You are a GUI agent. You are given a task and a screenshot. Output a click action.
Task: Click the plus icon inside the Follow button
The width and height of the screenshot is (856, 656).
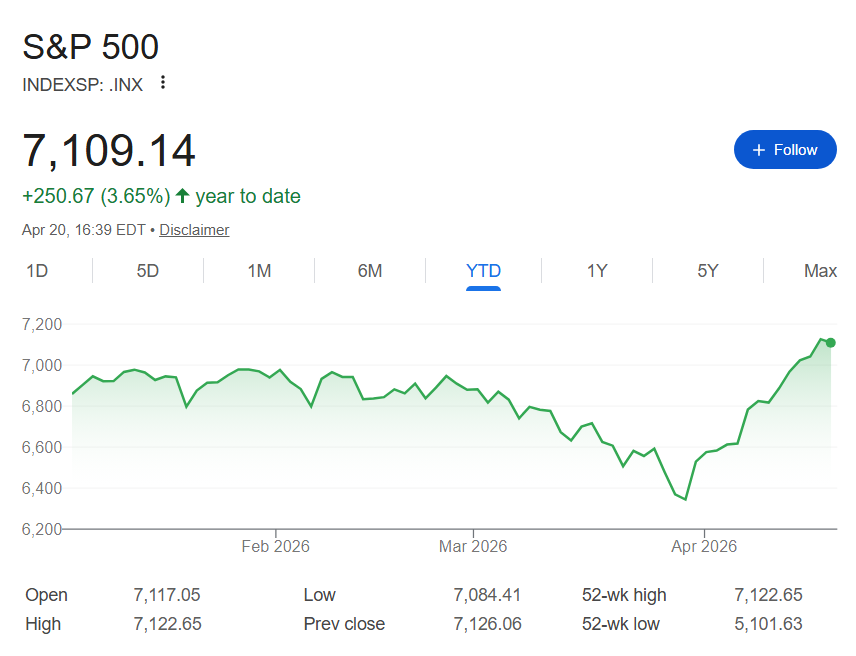click(x=758, y=149)
